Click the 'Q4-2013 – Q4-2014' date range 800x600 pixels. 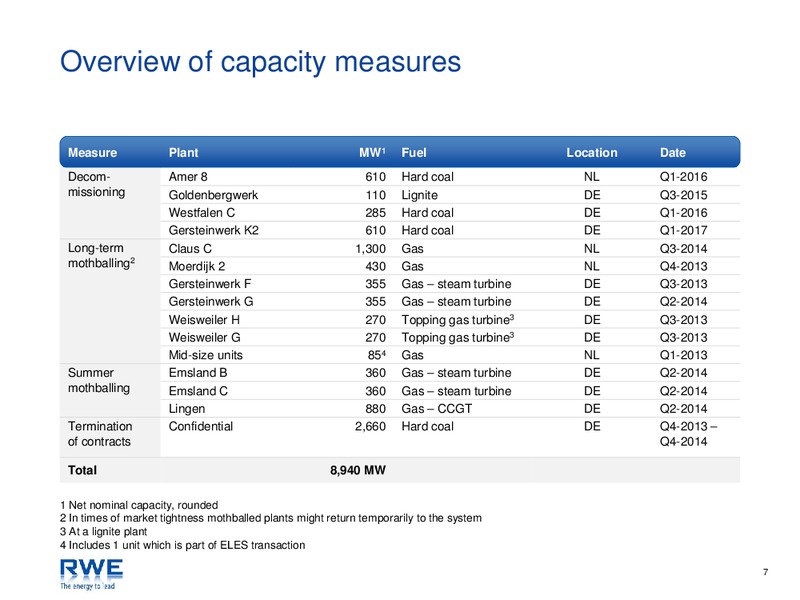point(688,434)
